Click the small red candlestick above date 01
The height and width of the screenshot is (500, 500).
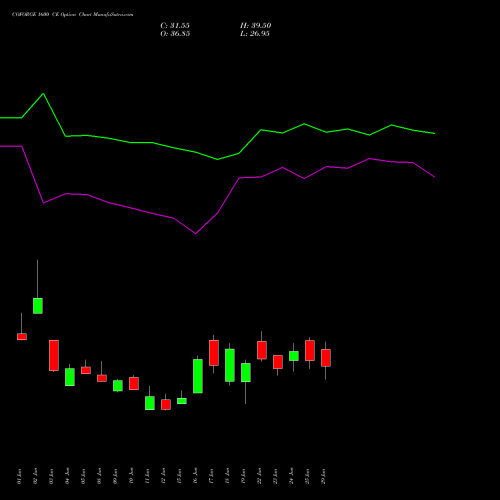[x=22, y=337]
